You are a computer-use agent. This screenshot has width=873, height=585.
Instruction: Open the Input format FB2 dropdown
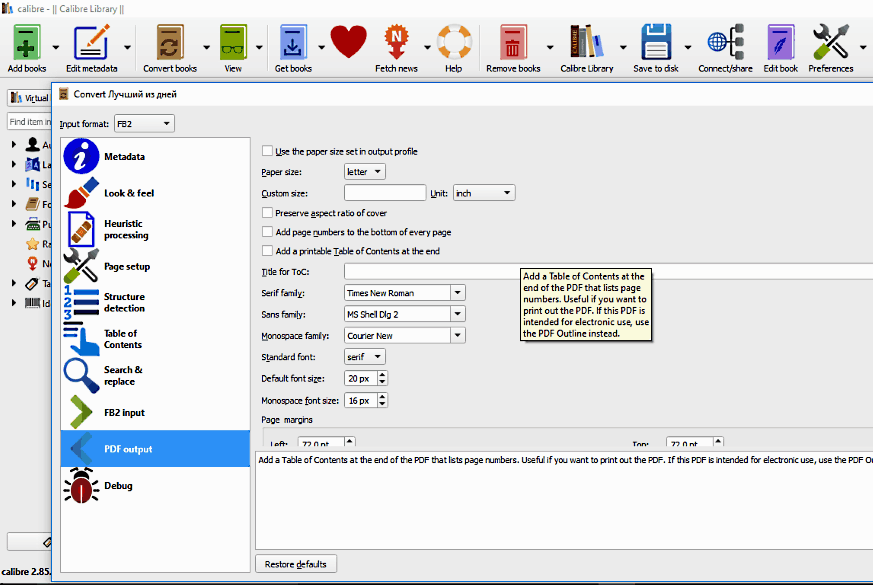144,124
